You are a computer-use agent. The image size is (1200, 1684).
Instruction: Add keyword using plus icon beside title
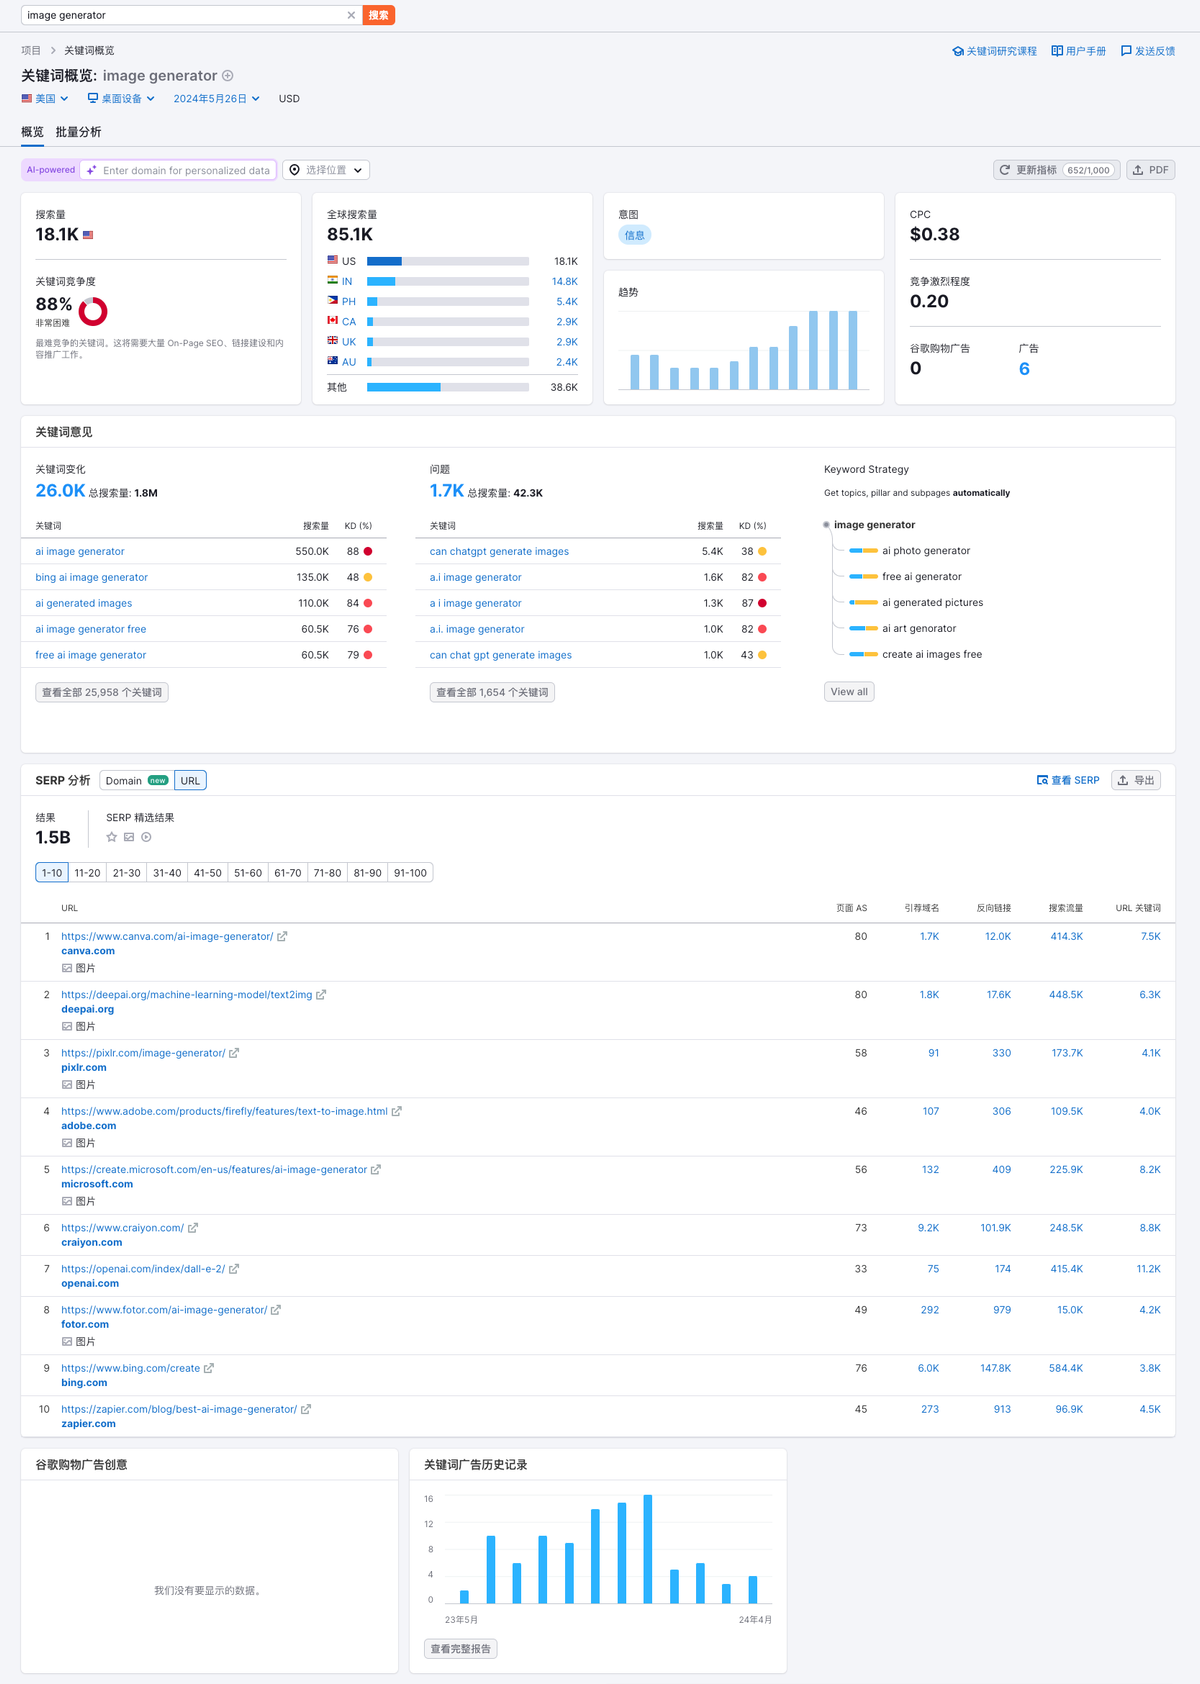pyautogui.click(x=228, y=76)
